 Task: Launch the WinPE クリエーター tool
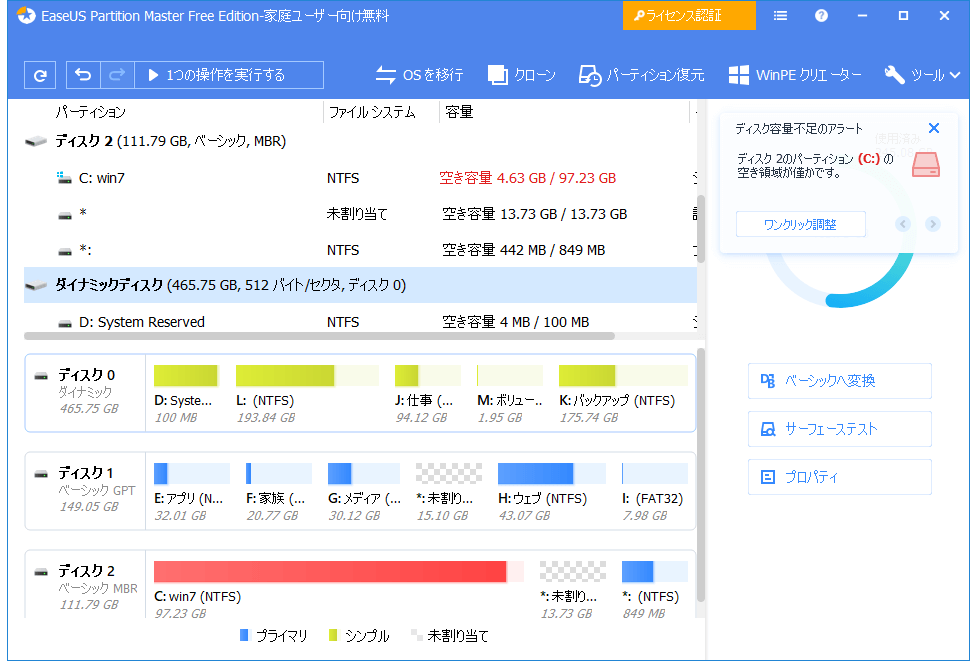[x=795, y=75]
